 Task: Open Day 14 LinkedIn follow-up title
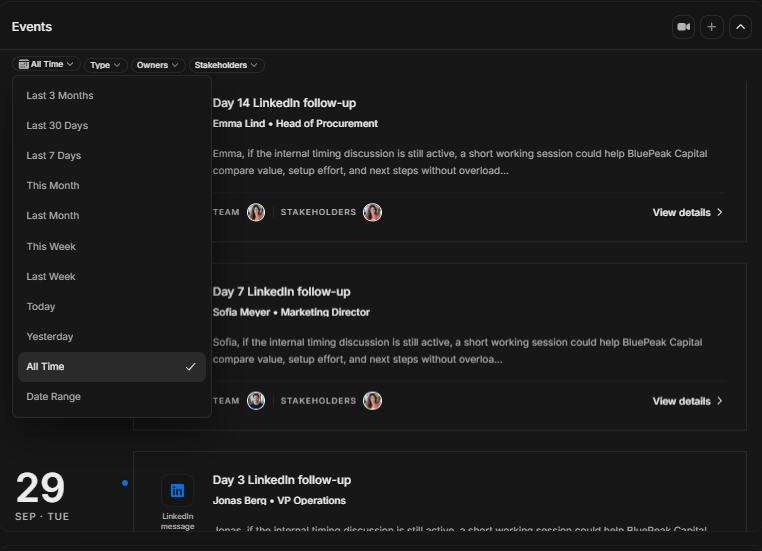click(284, 103)
